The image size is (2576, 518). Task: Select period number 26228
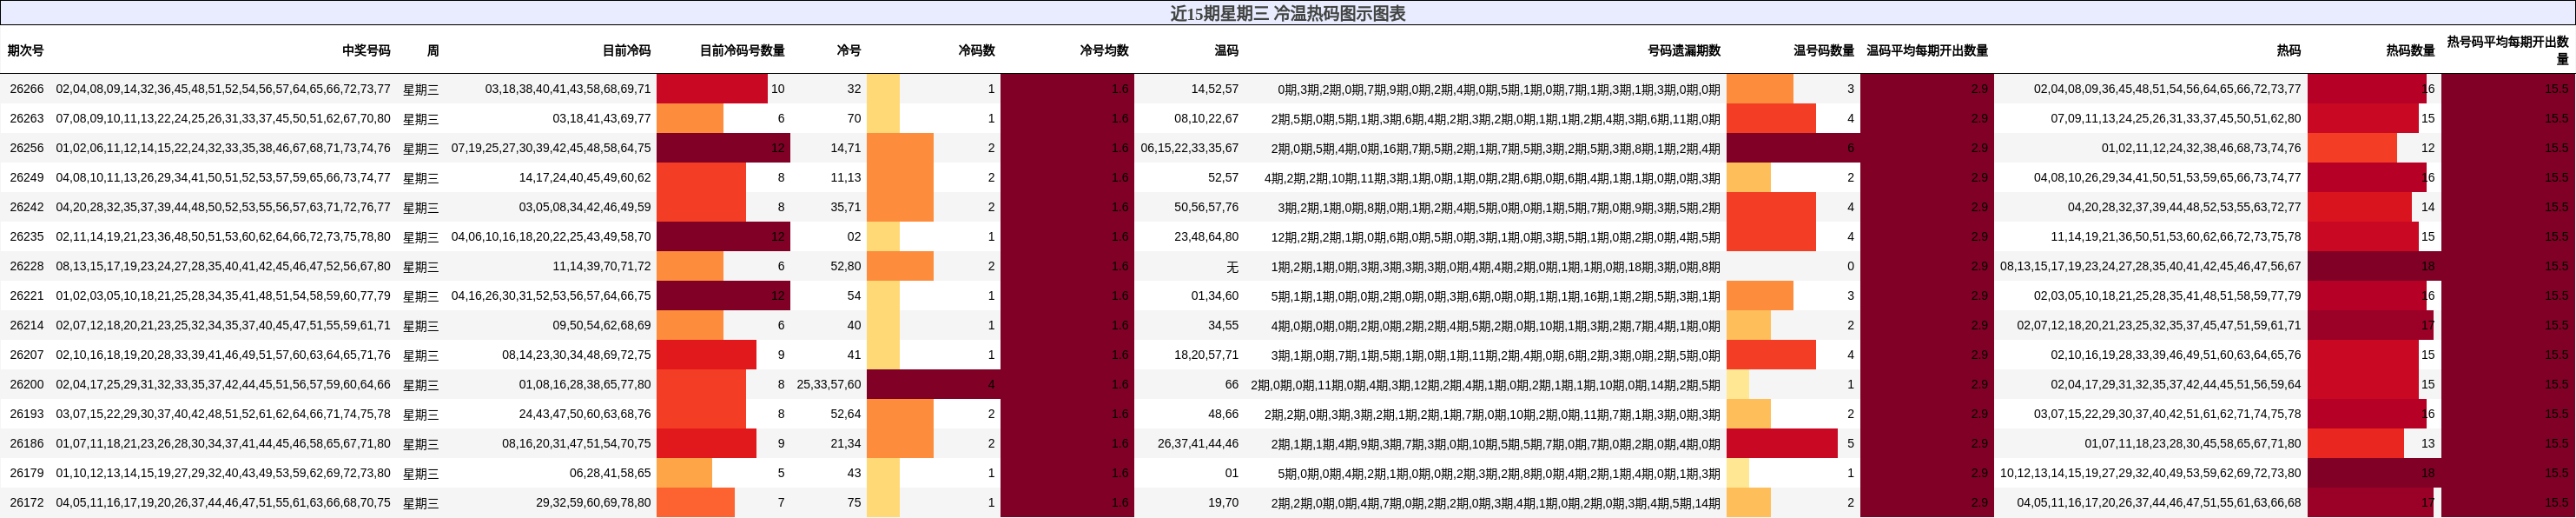(27, 266)
